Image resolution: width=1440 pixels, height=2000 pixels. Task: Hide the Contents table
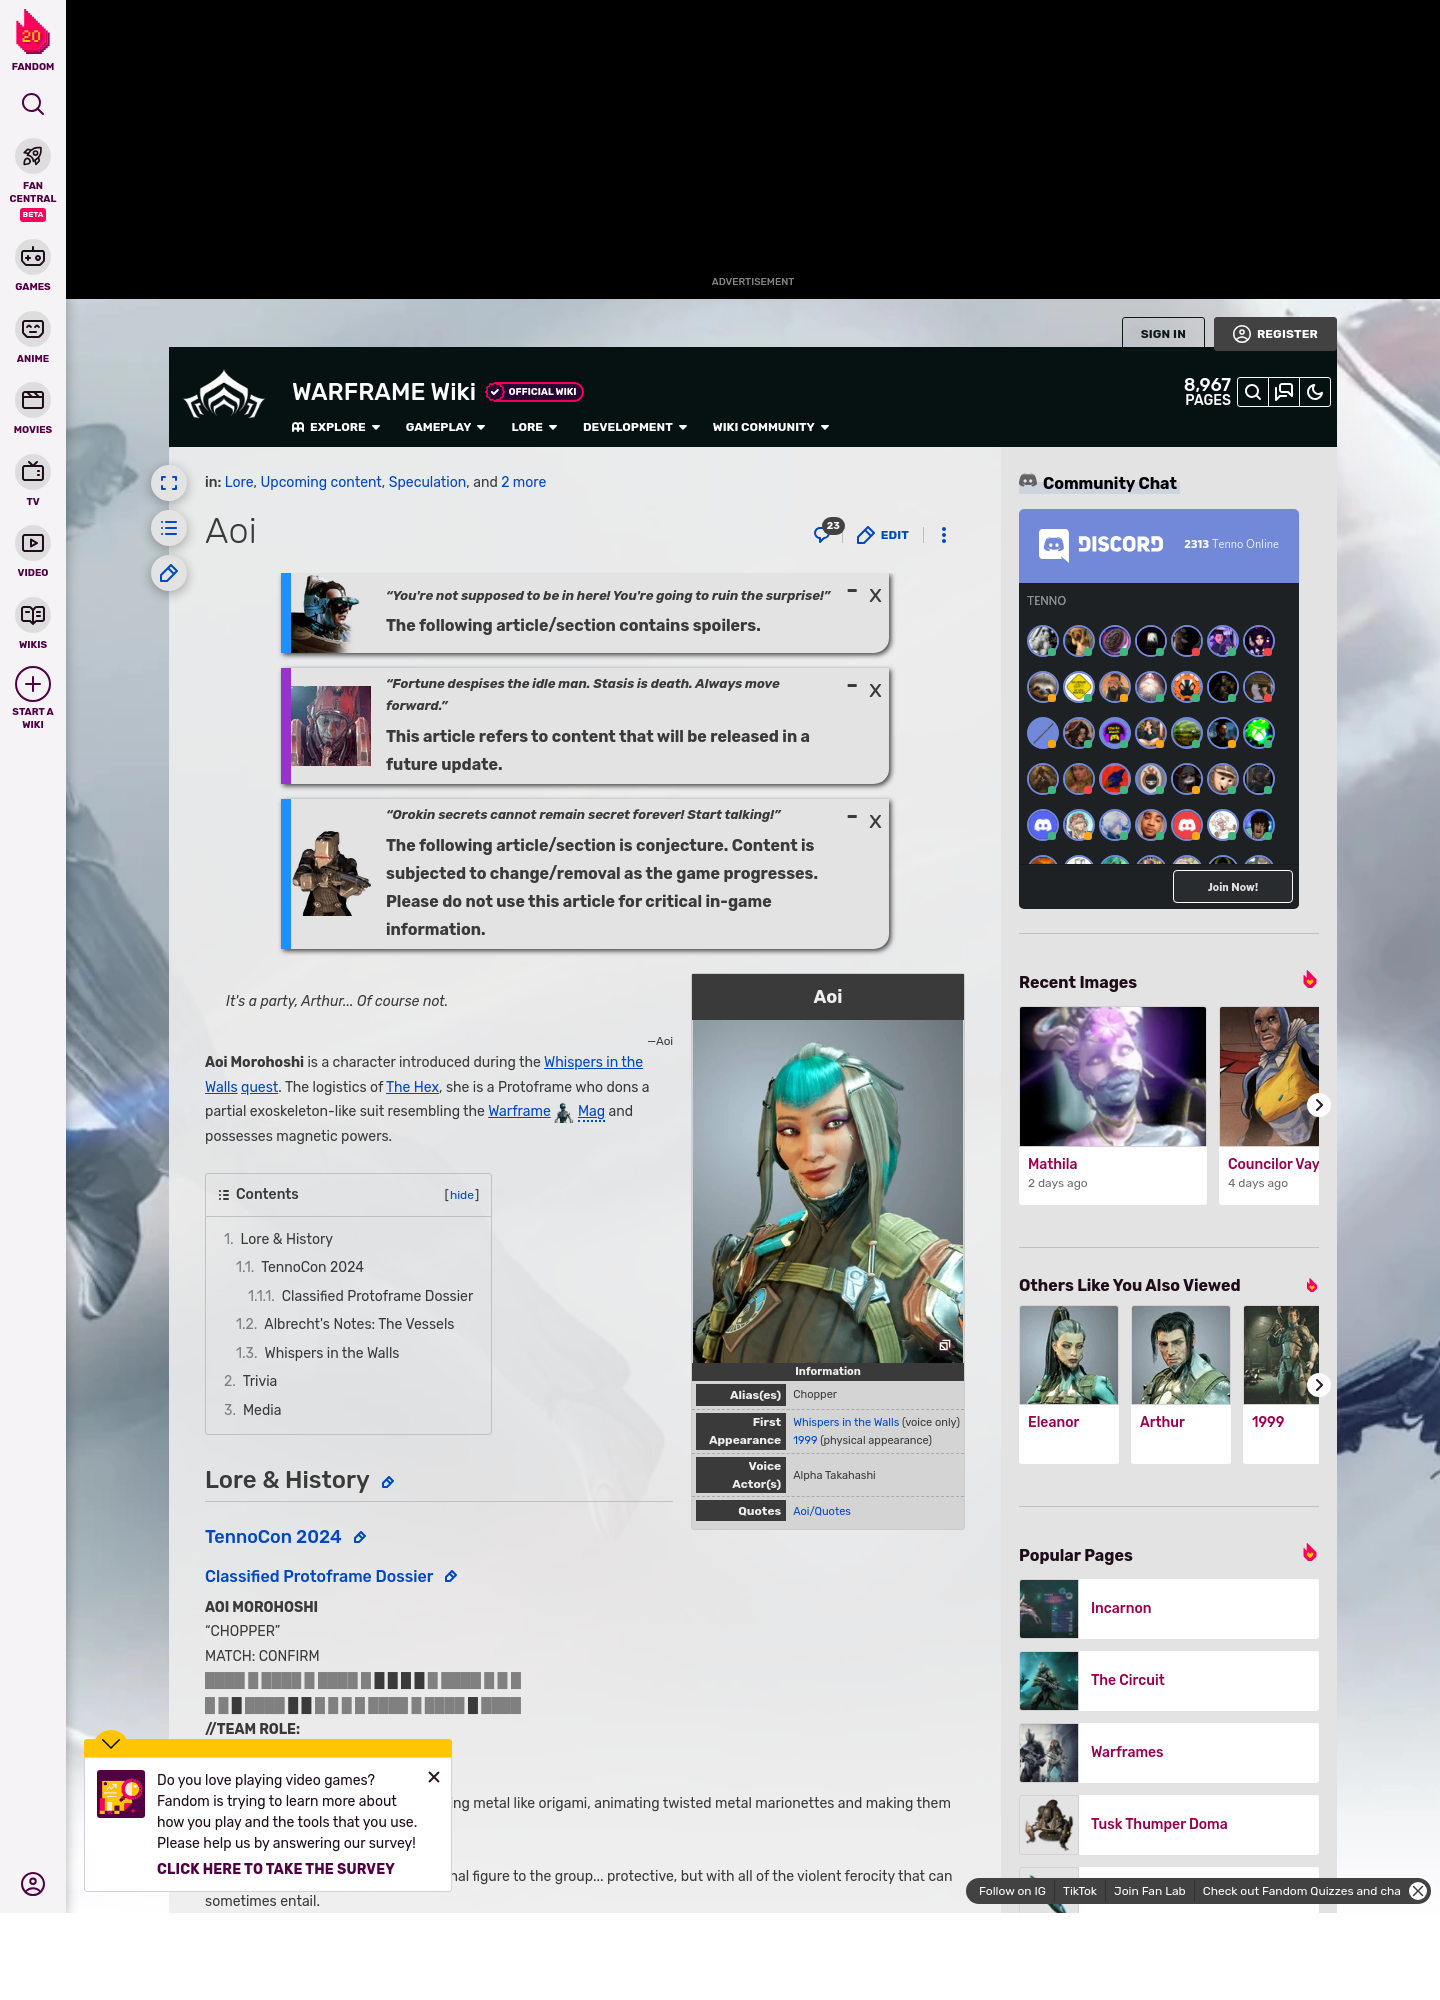pos(462,1195)
